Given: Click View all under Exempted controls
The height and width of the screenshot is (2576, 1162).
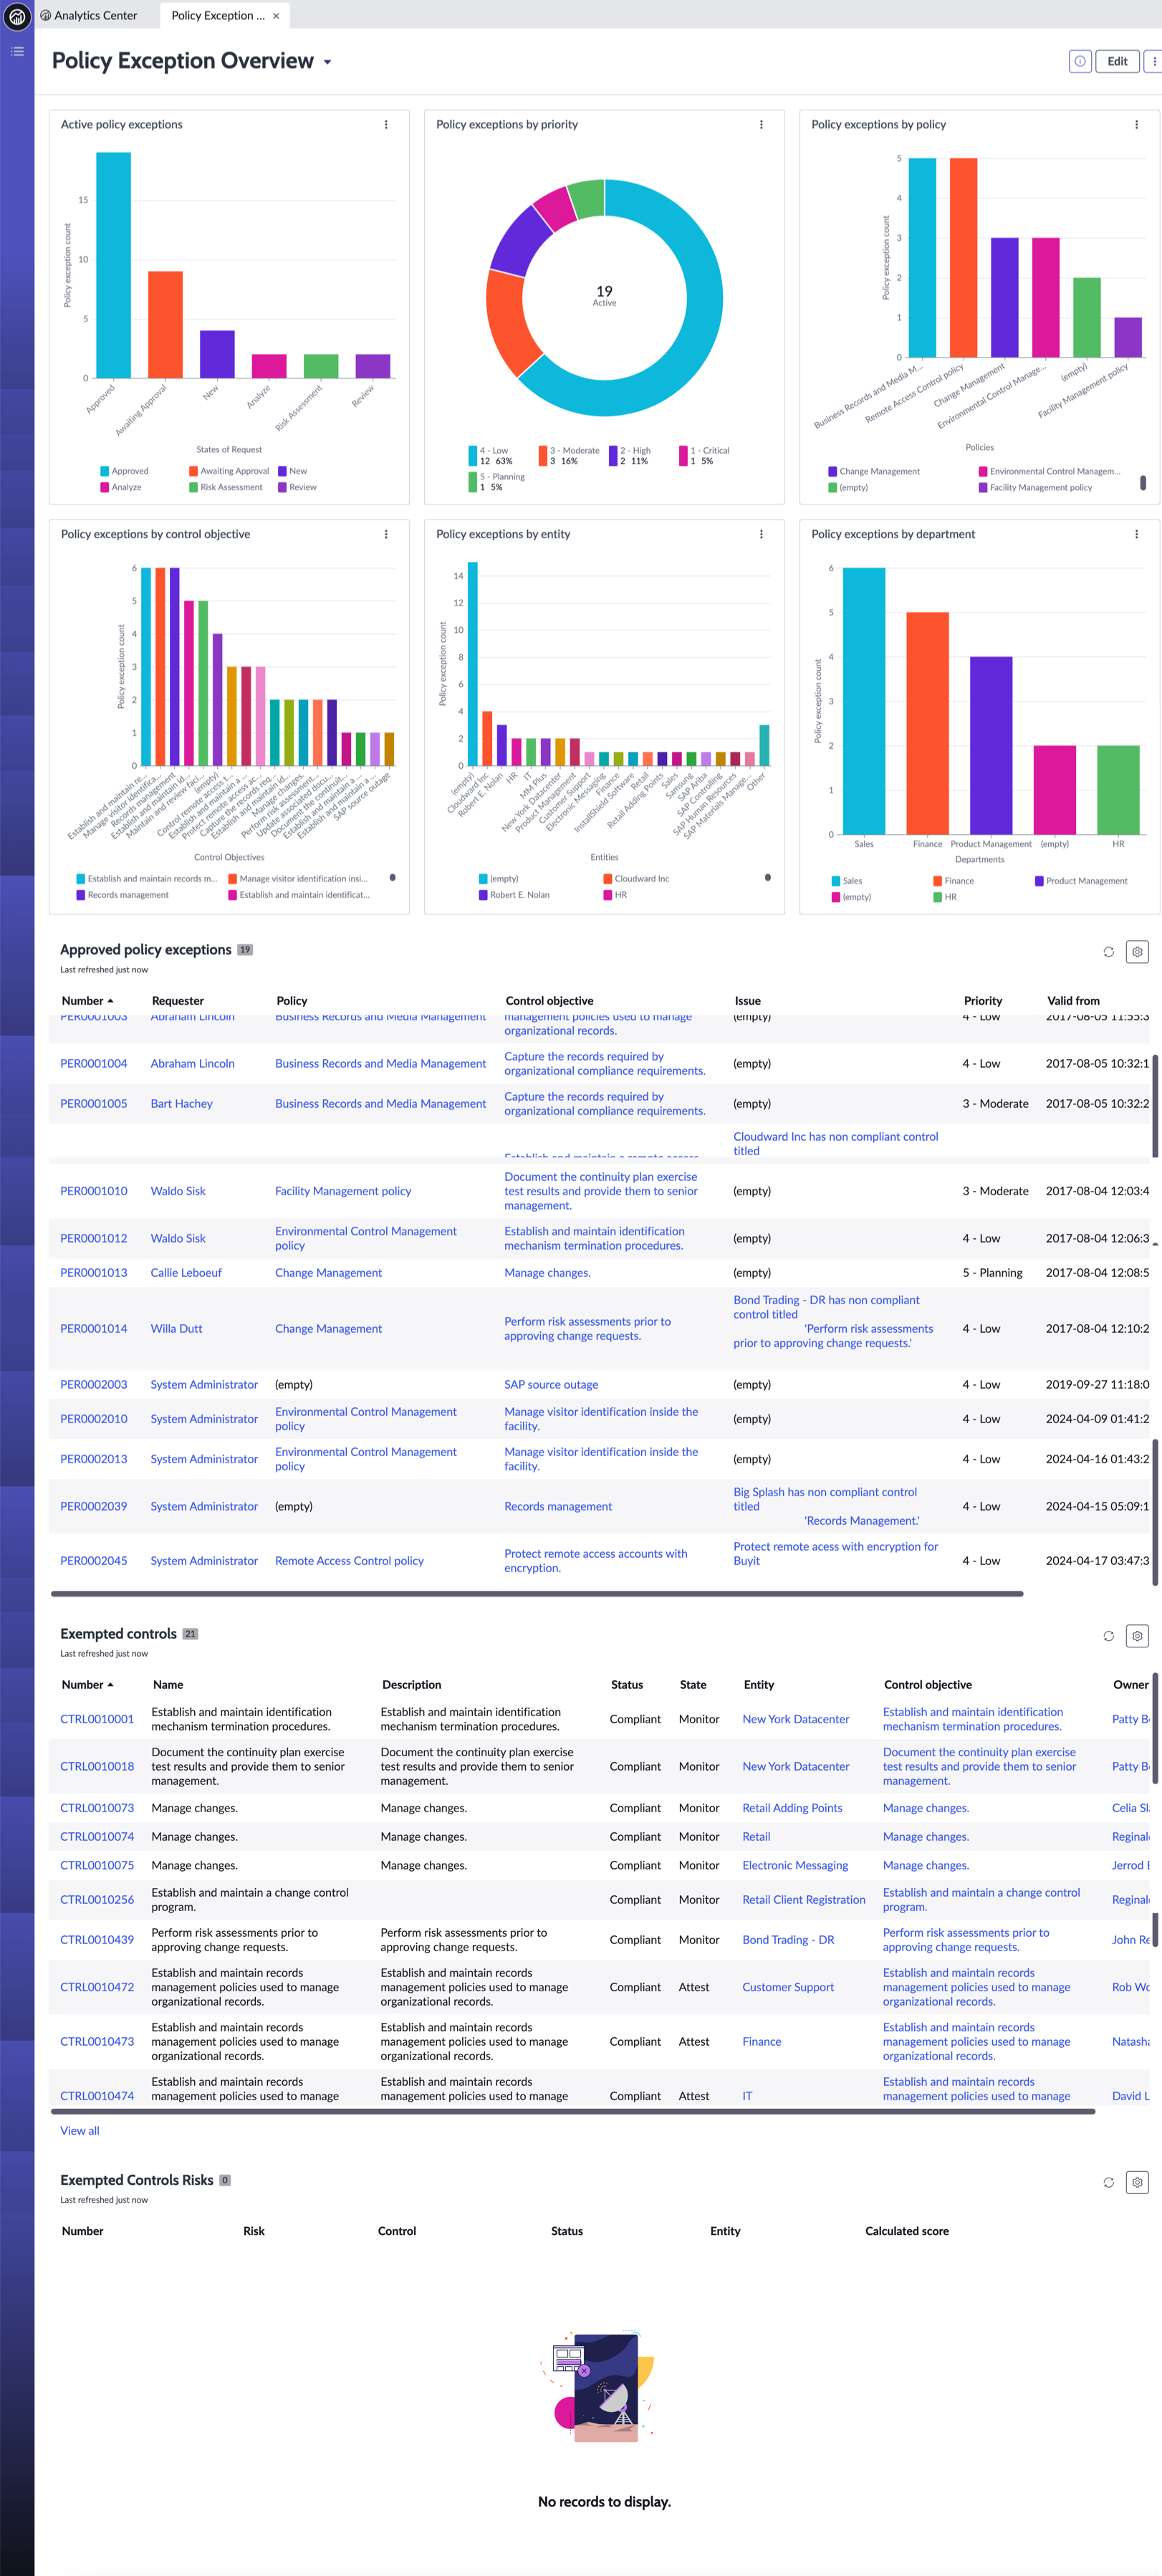Looking at the screenshot, I should [x=80, y=2131].
